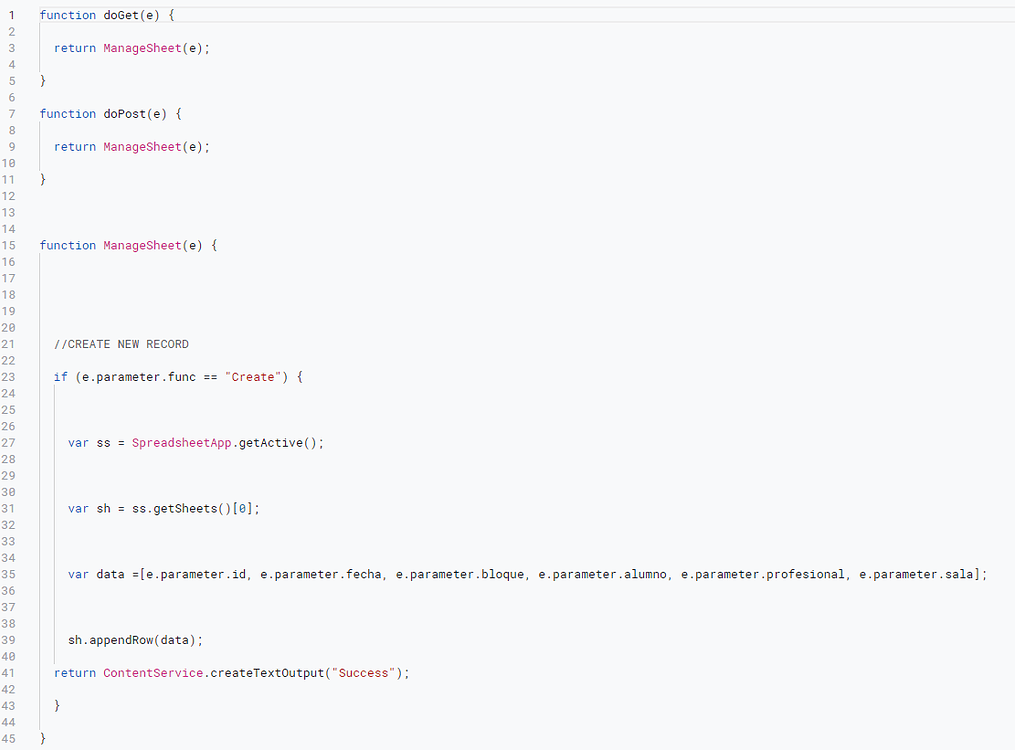The width and height of the screenshot is (1015, 750).
Task: Select e.parameter.bloque in the data array
Action: (x=460, y=574)
